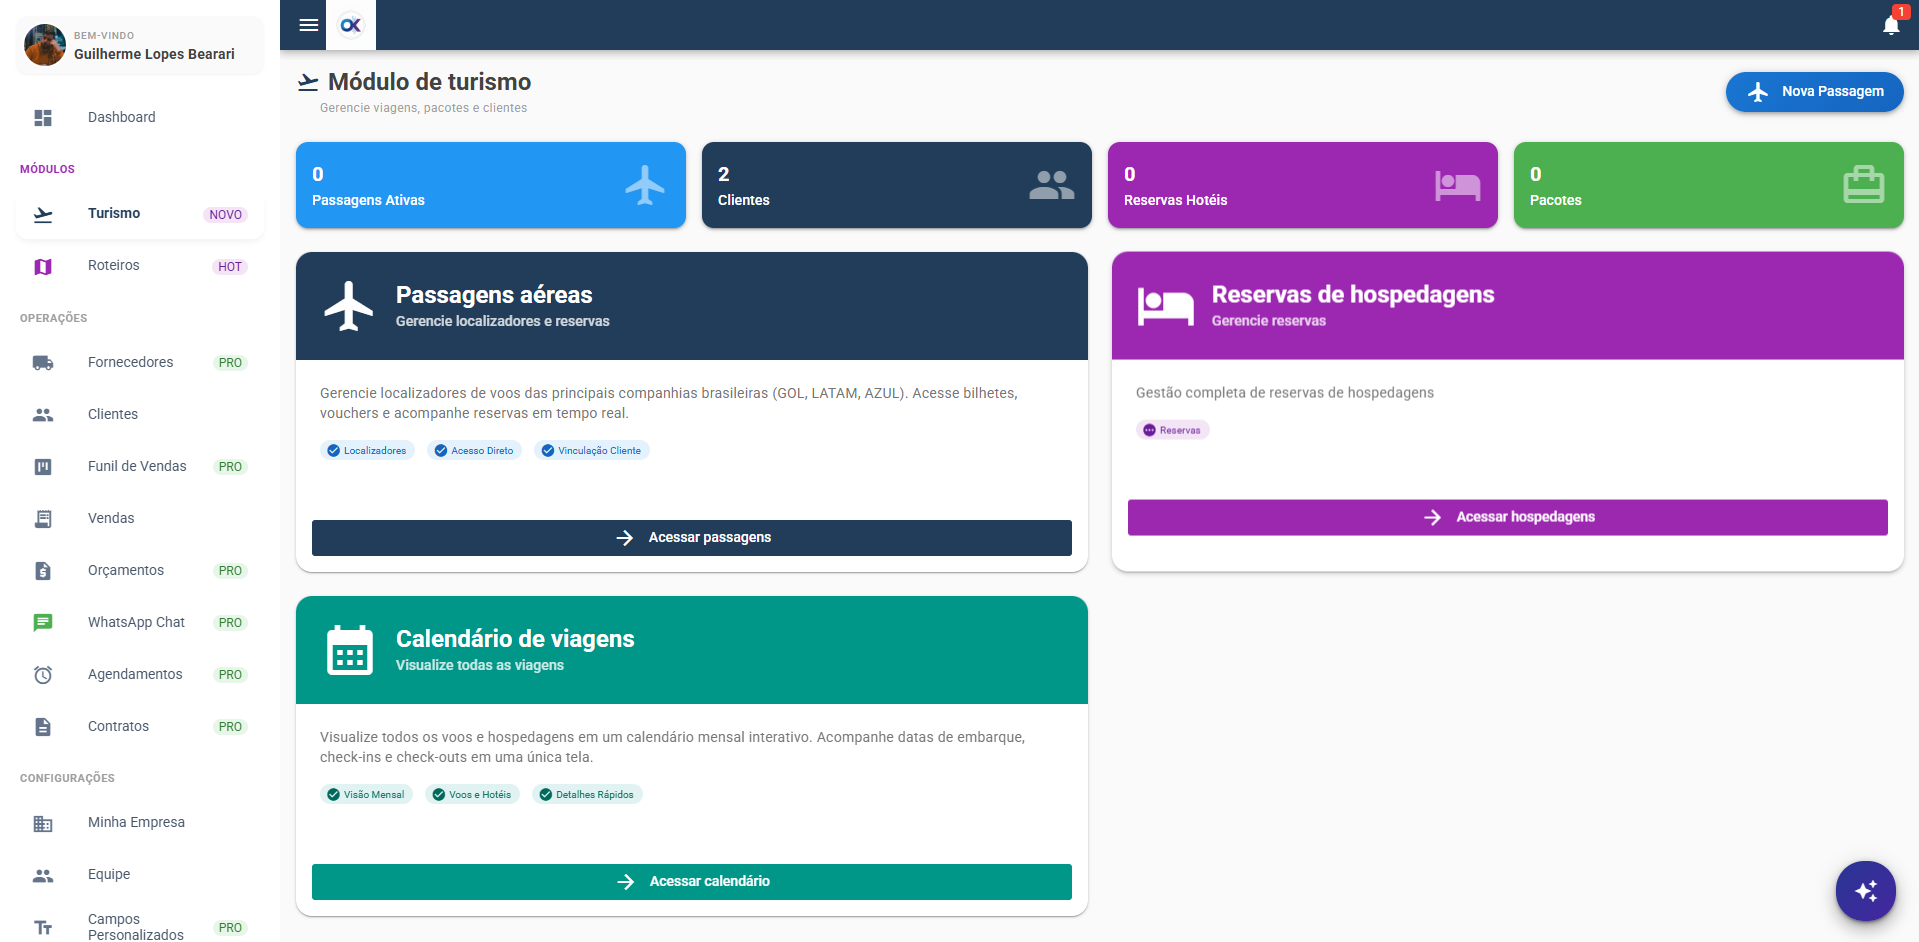Click the Fornecedores truck icon

[43, 362]
